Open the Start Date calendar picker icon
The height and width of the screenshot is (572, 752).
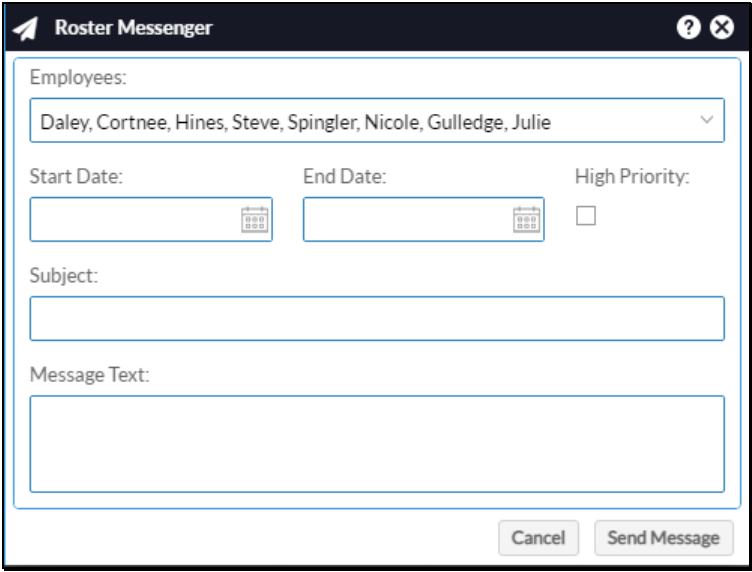pos(255,220)
